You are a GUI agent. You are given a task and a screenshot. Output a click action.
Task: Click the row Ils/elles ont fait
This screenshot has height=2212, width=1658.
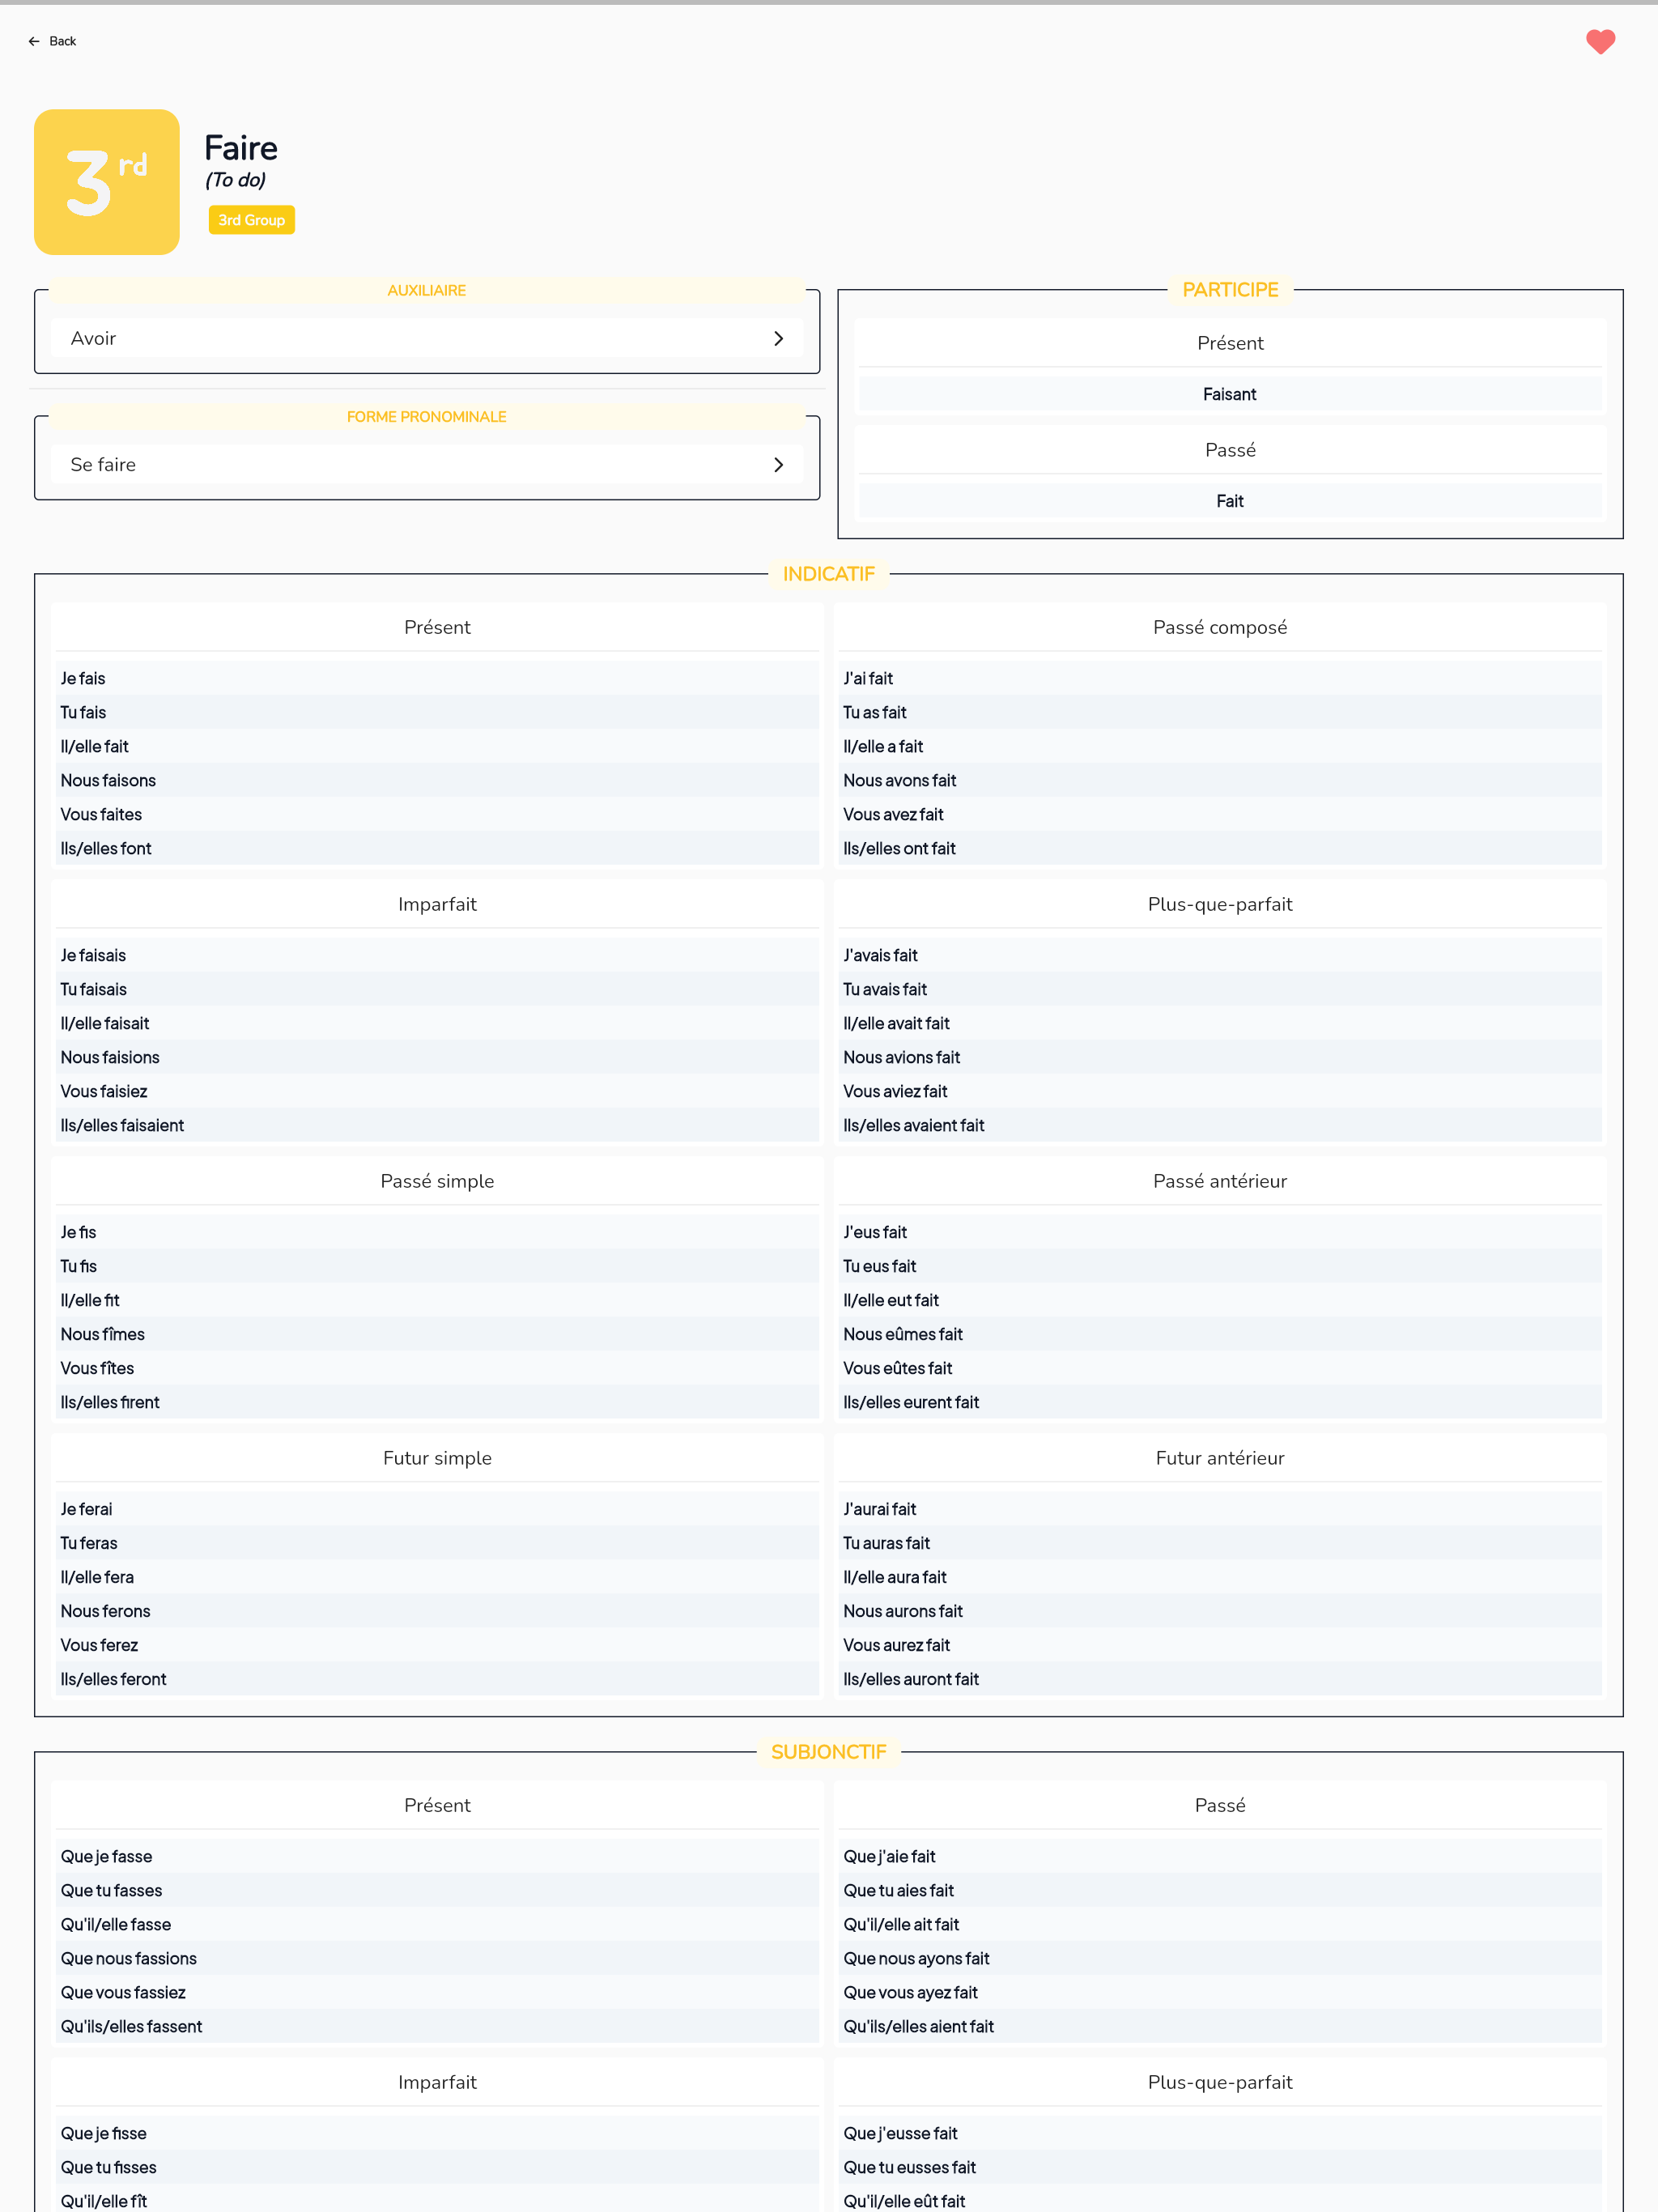[x=1220, y=848]
